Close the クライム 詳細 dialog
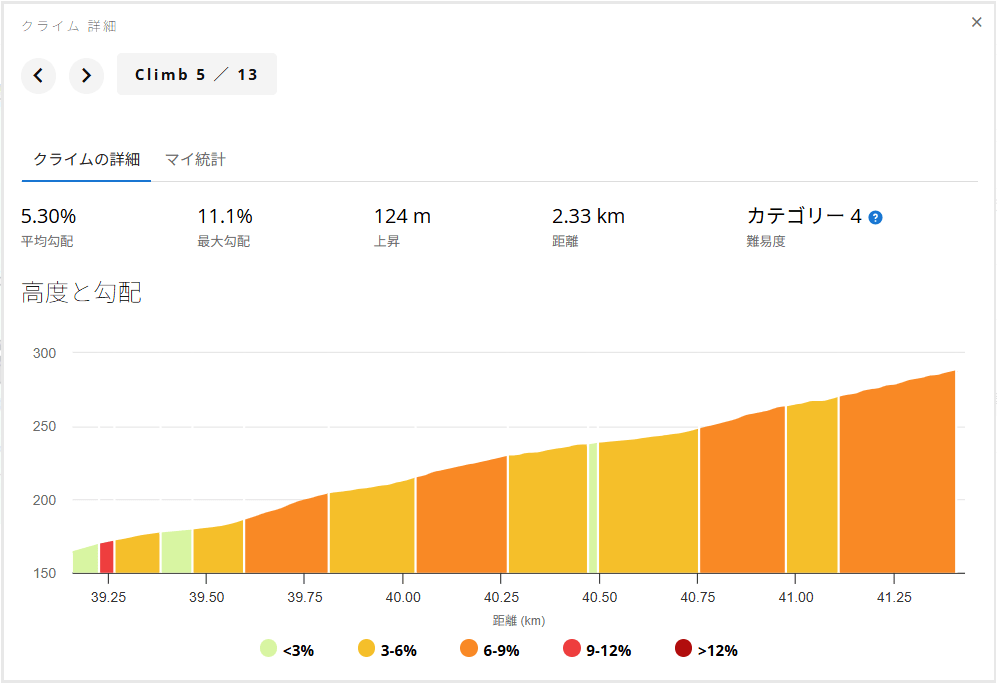 click(x=977, y=22)
